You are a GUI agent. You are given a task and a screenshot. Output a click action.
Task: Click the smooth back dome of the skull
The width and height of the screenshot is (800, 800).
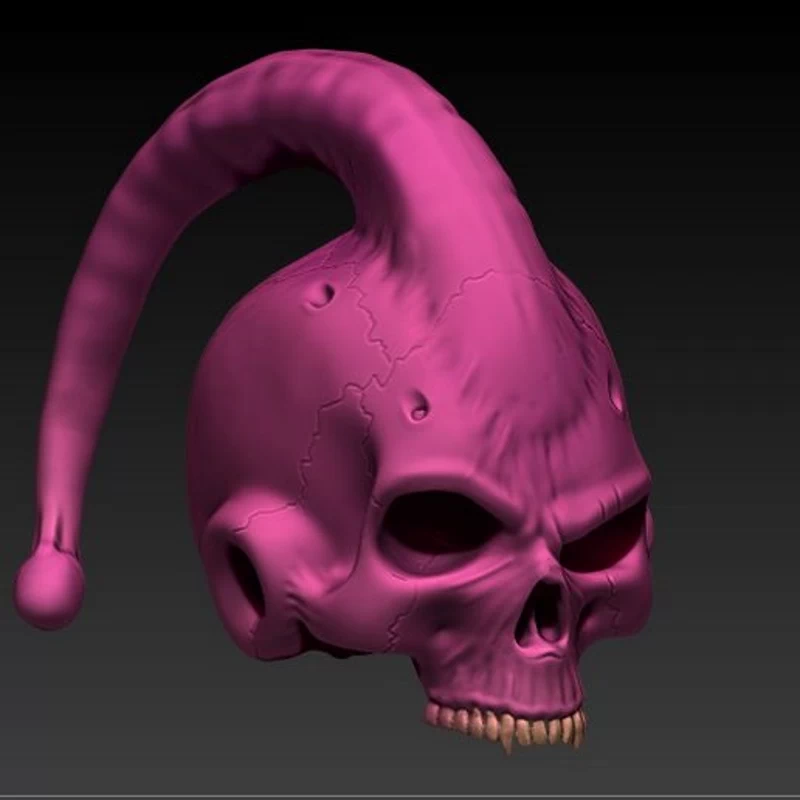click(x=250, y=400)
